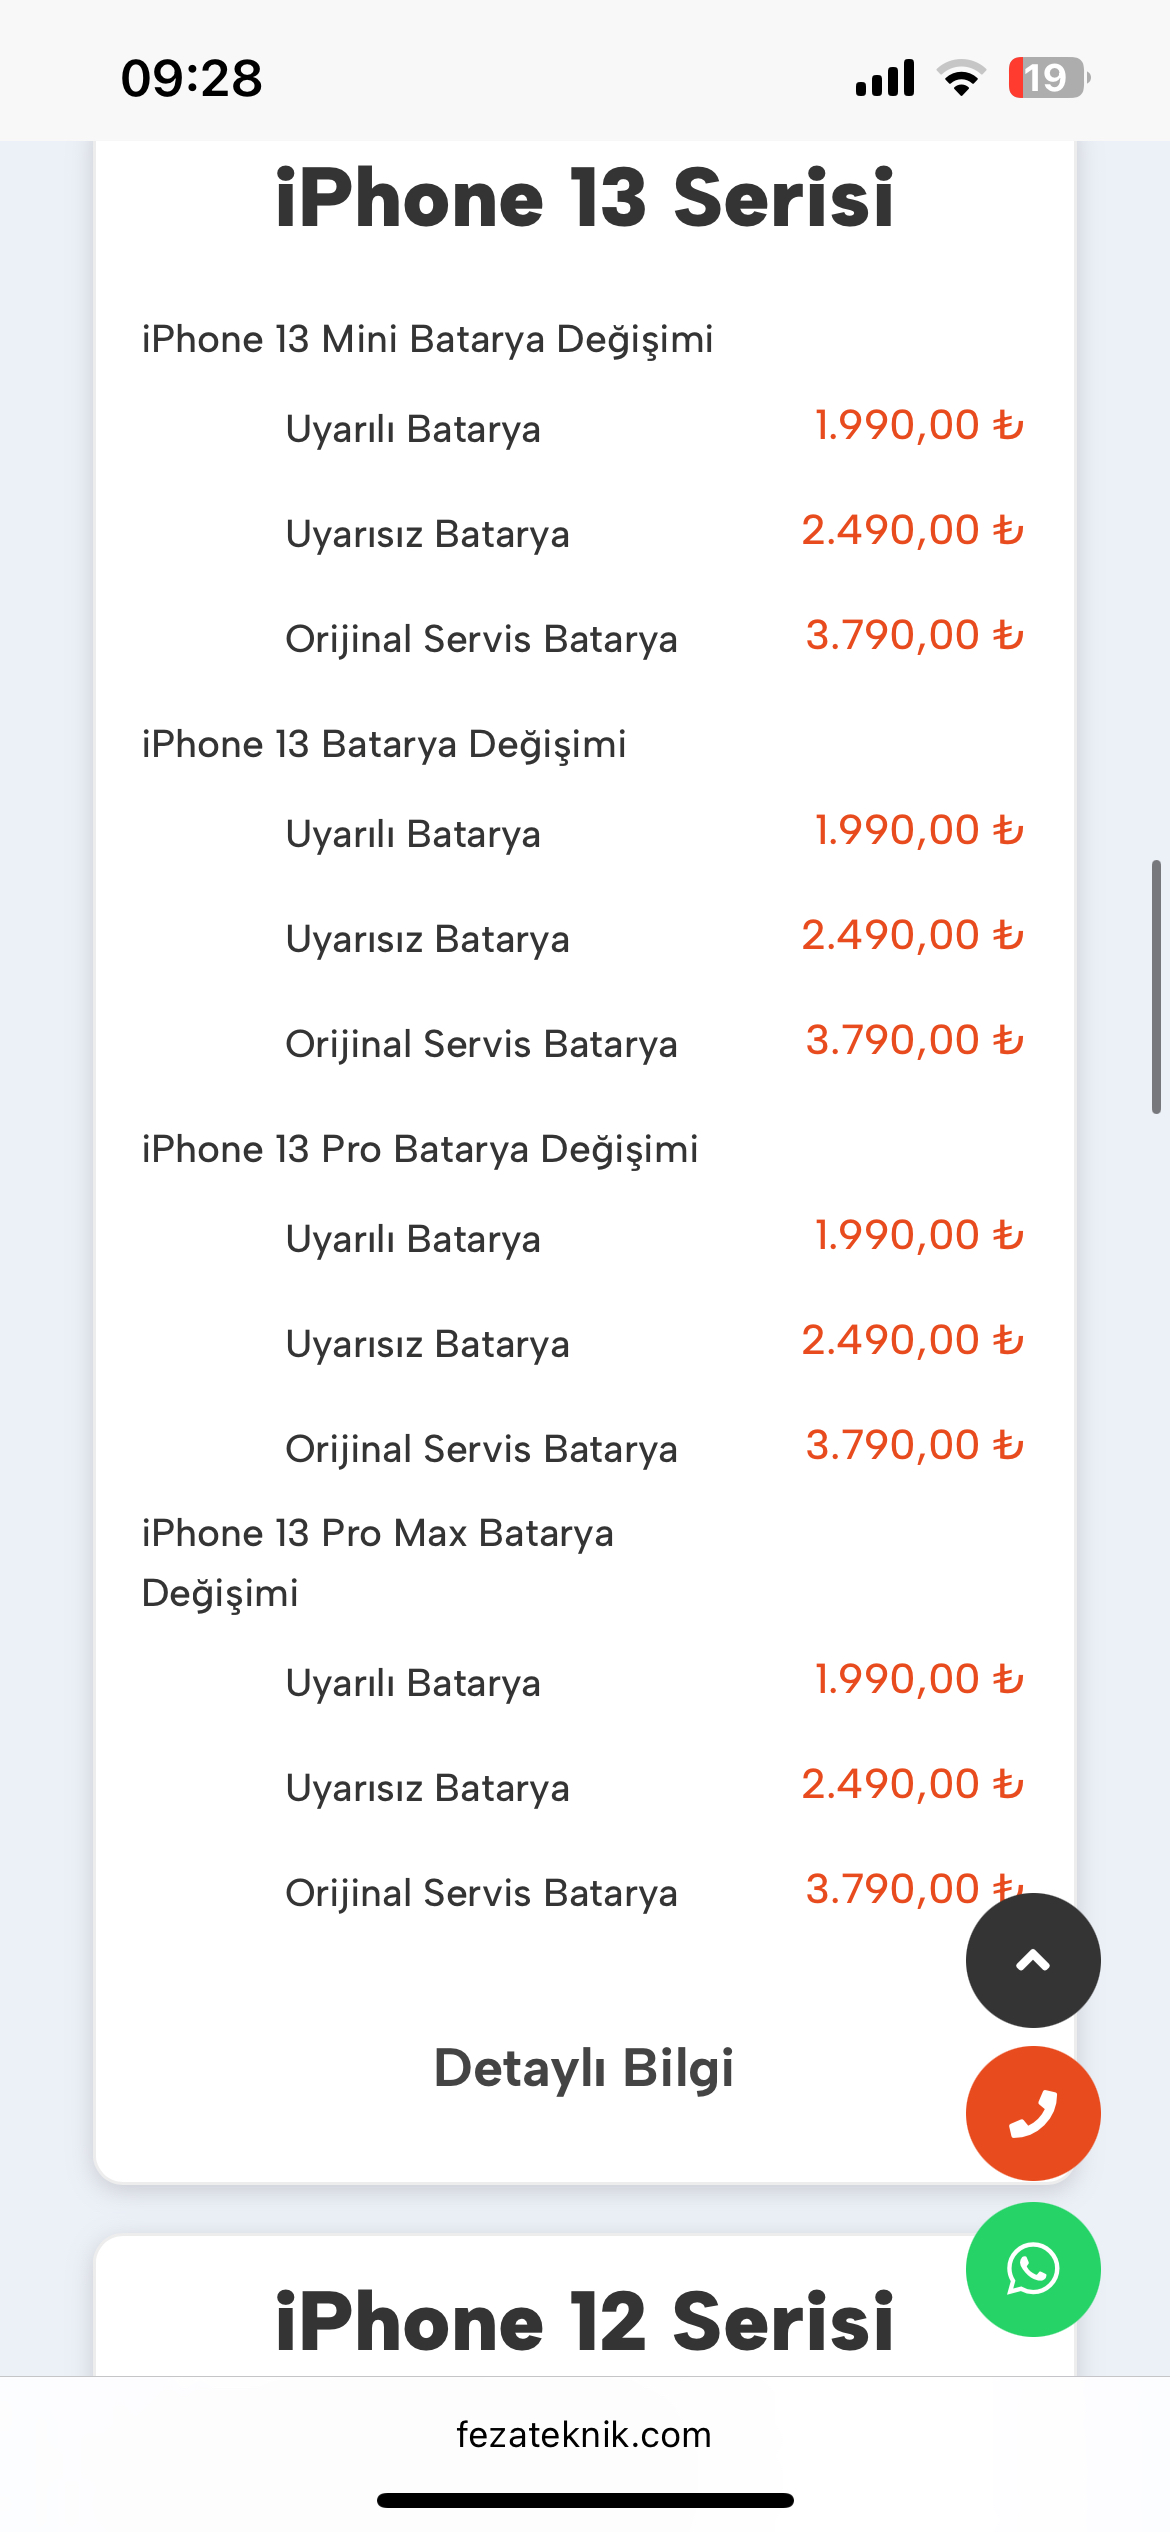This screenshot has height=2532, width=1170.
Task: Select iPhone 13 Mini Batarya Değişimi title
Action: pyautogui.click(x=427, y=340)
